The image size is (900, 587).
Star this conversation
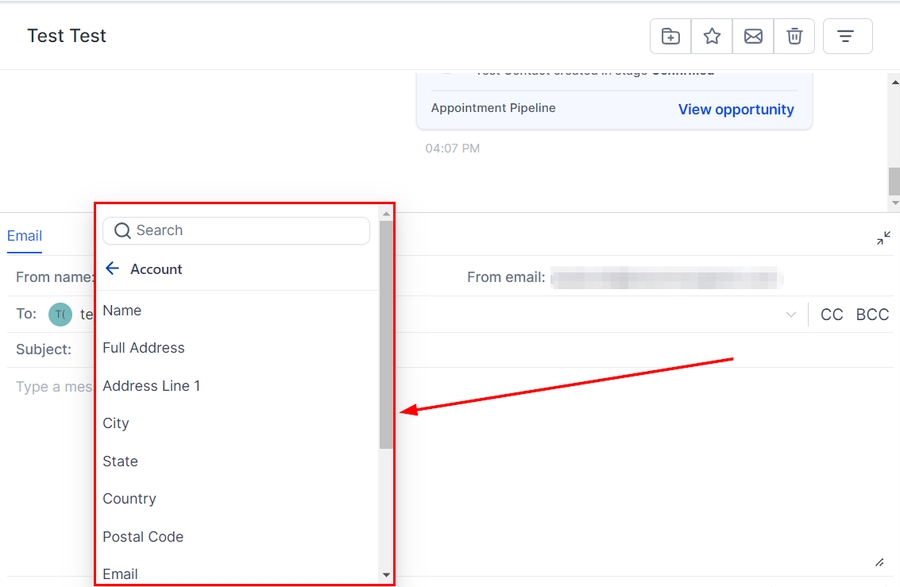pyautogui.click(x=712, y=36)
